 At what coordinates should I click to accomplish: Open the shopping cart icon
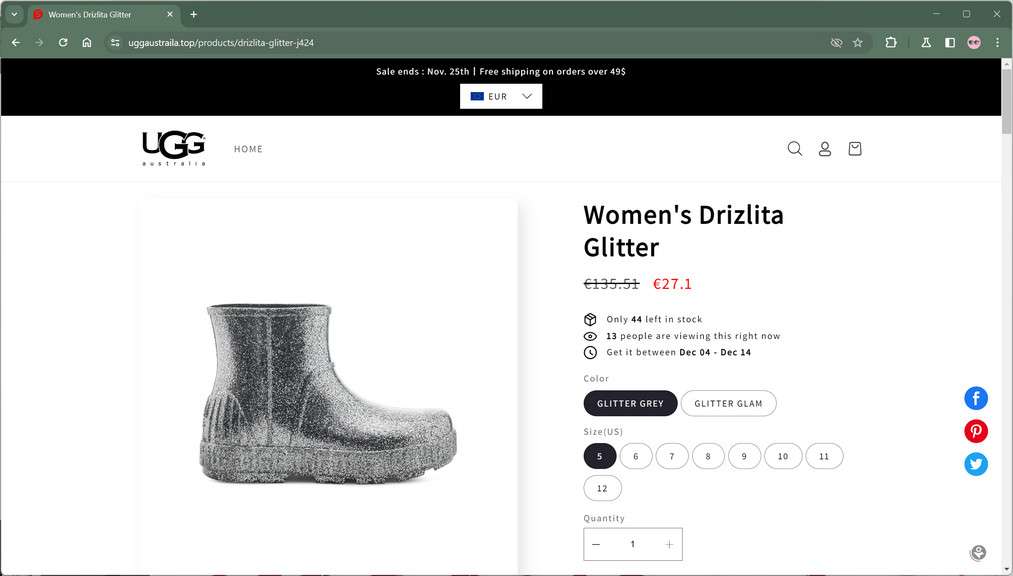(855, 149)
